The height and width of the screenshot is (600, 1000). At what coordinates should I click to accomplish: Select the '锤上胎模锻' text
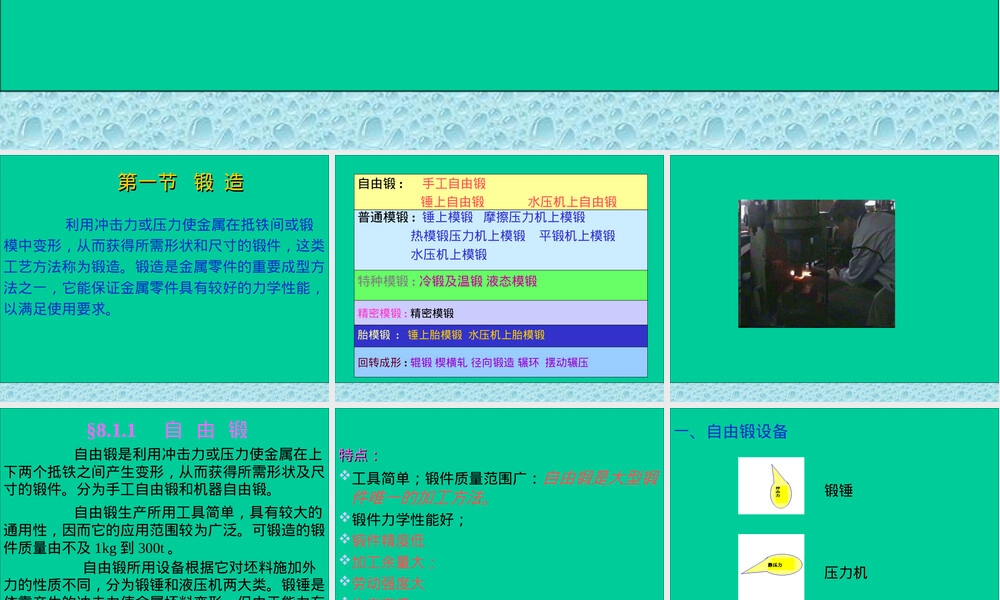point(434,335)
